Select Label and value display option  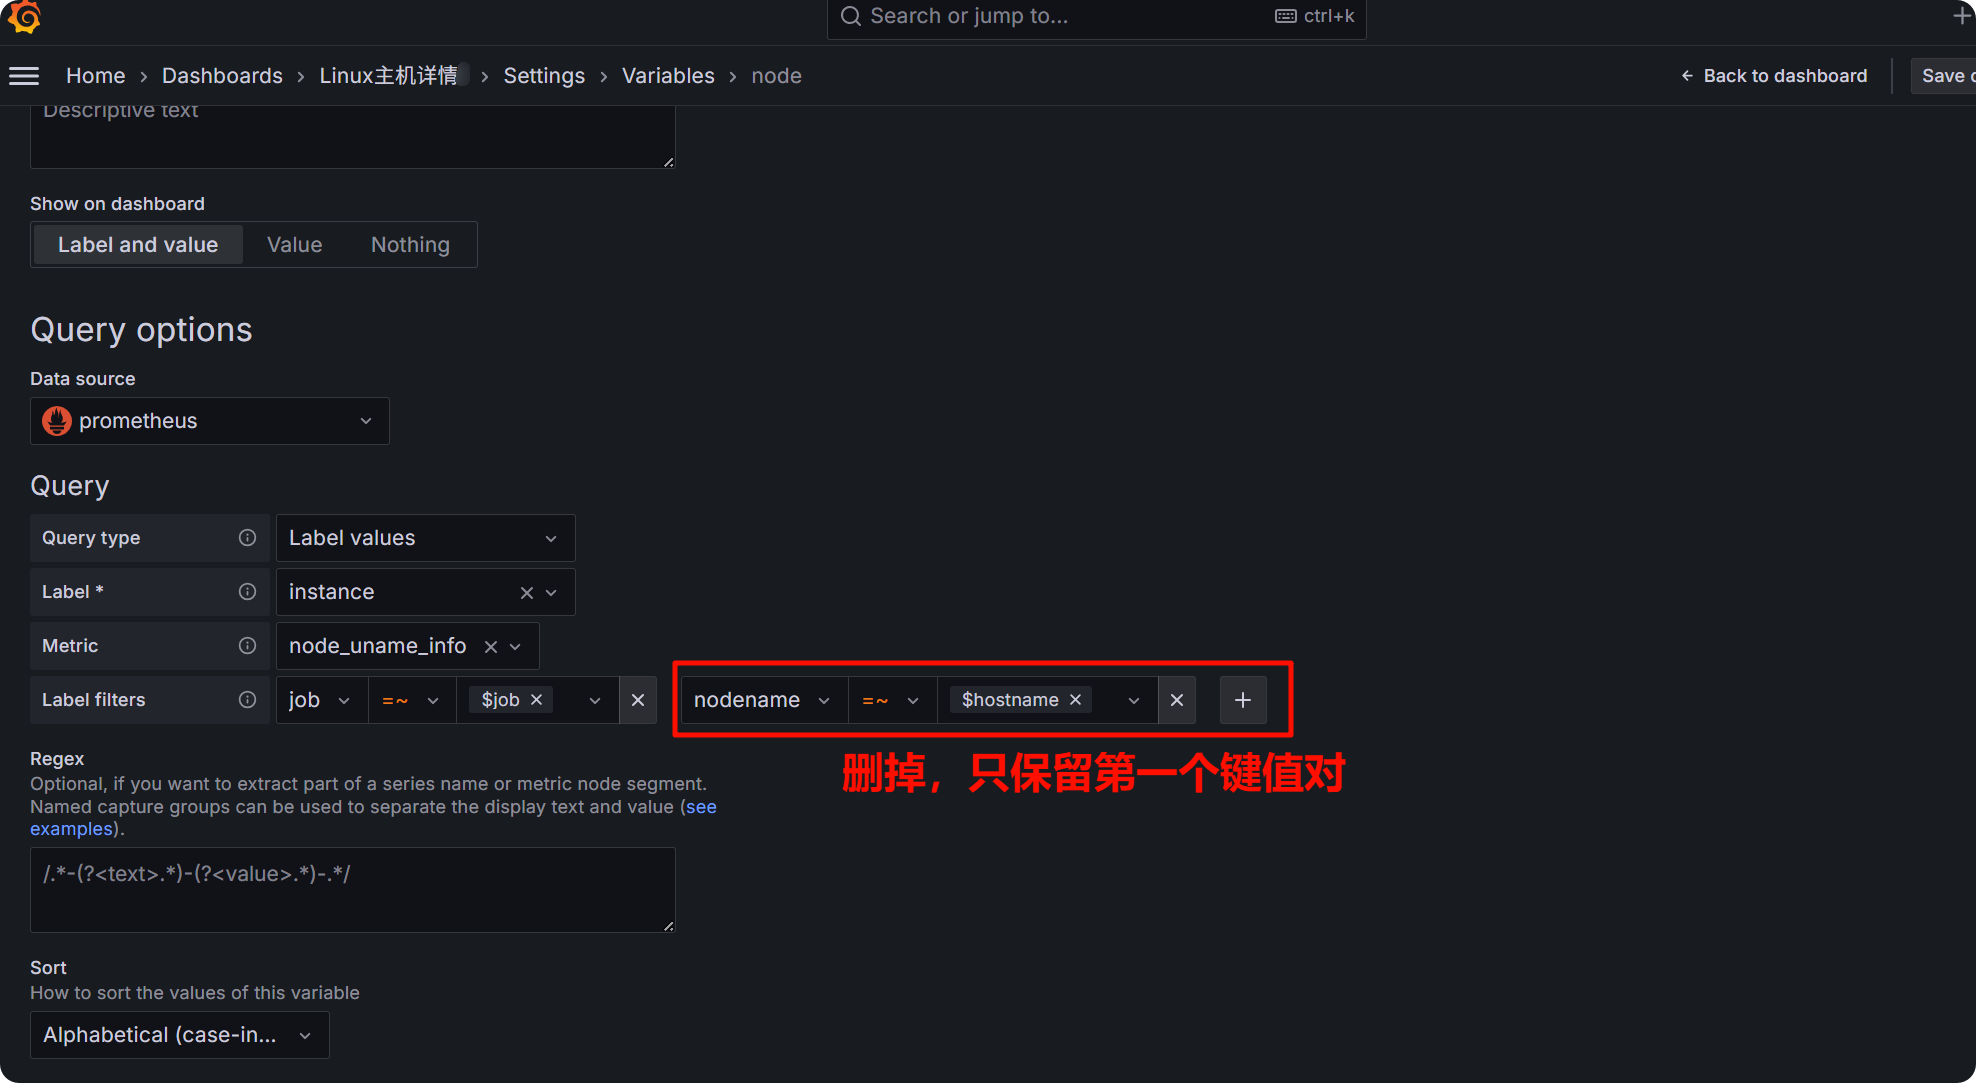[138, 245]
